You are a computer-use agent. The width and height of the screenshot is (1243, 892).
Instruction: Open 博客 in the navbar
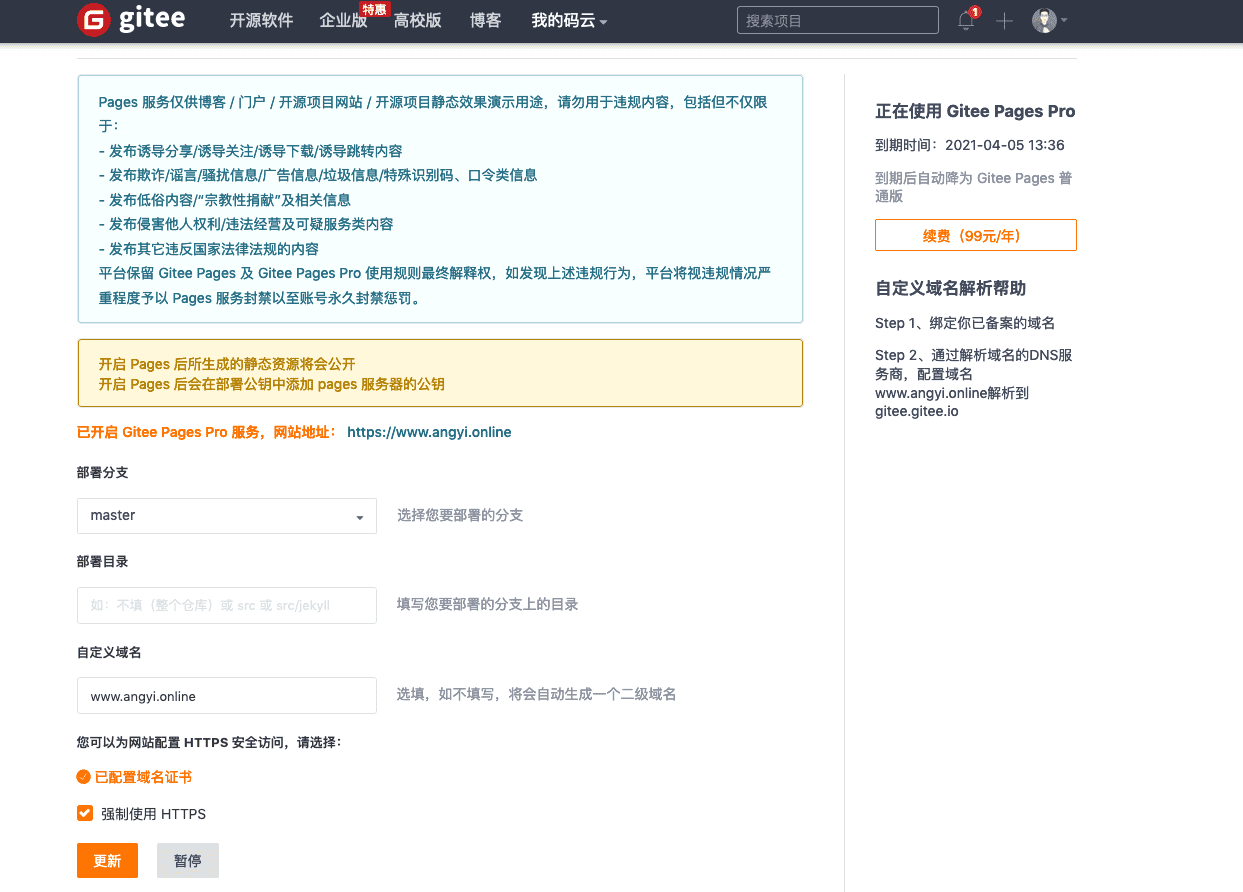486,21
